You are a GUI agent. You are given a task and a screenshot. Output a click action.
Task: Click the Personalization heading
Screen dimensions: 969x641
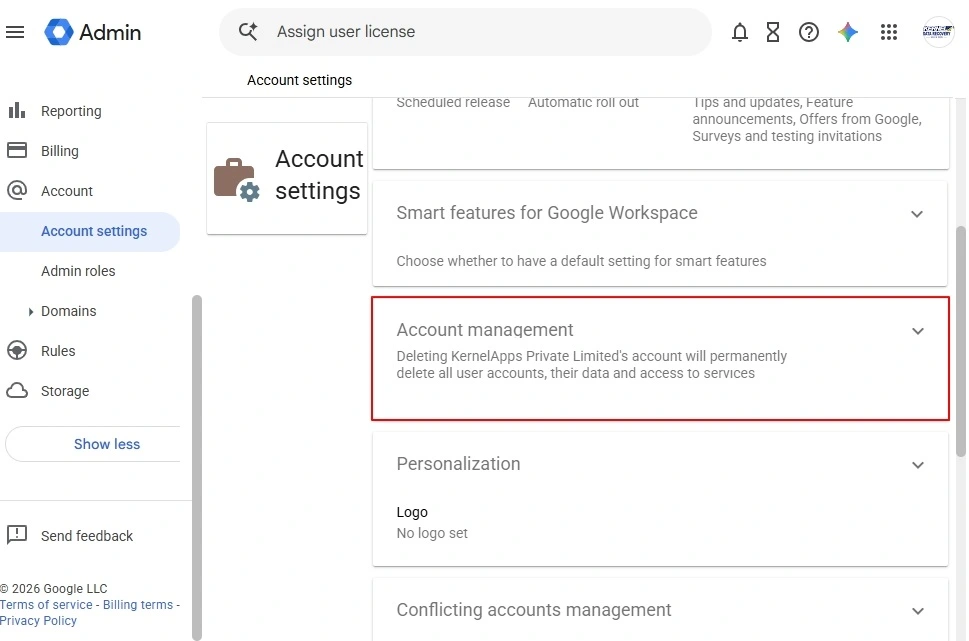click(458, 464)
